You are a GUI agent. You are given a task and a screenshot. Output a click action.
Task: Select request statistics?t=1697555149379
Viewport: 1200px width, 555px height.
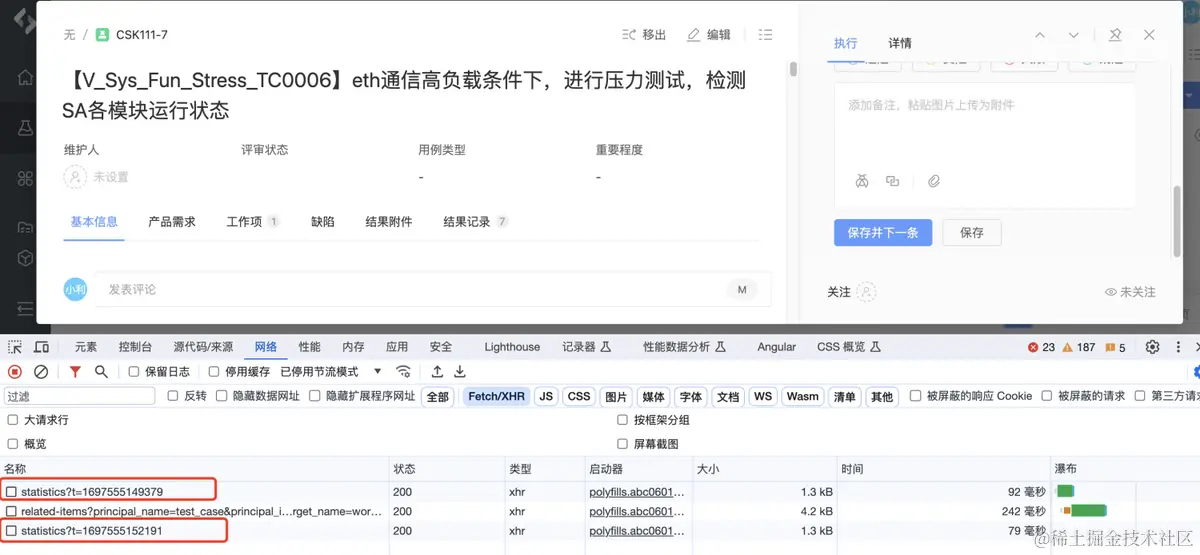(92, 492)
